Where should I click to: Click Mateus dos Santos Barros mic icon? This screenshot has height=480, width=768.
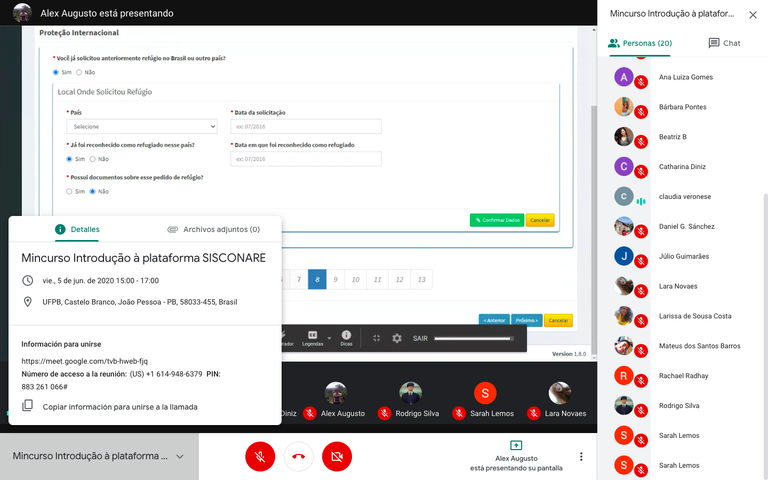pyautogui.click(x=641, y=352)
